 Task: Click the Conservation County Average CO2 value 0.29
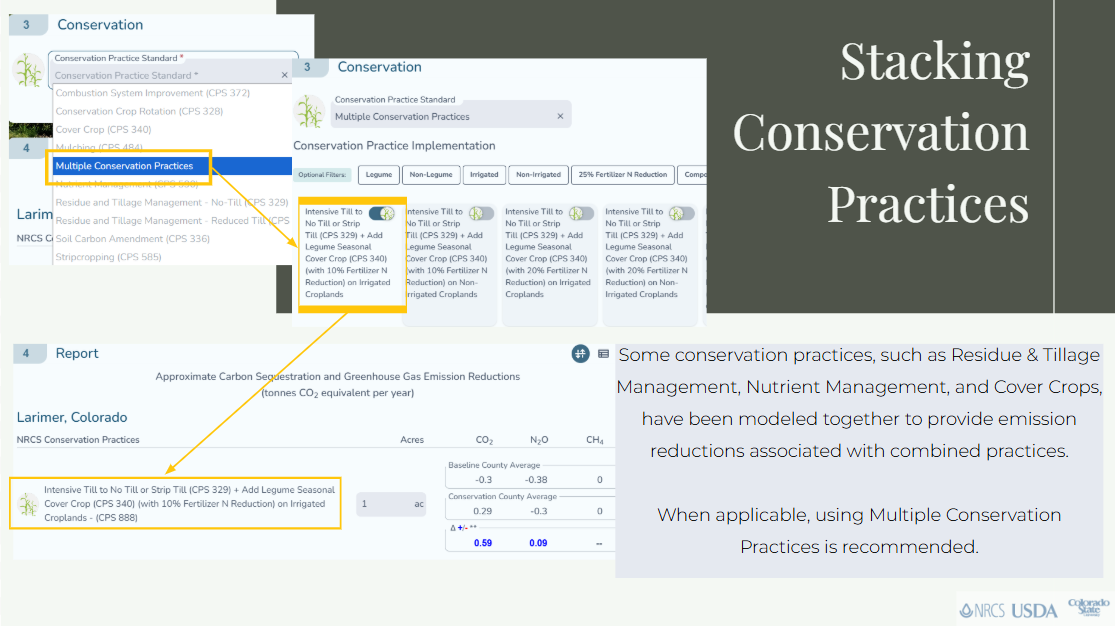(x=483, y=511)
